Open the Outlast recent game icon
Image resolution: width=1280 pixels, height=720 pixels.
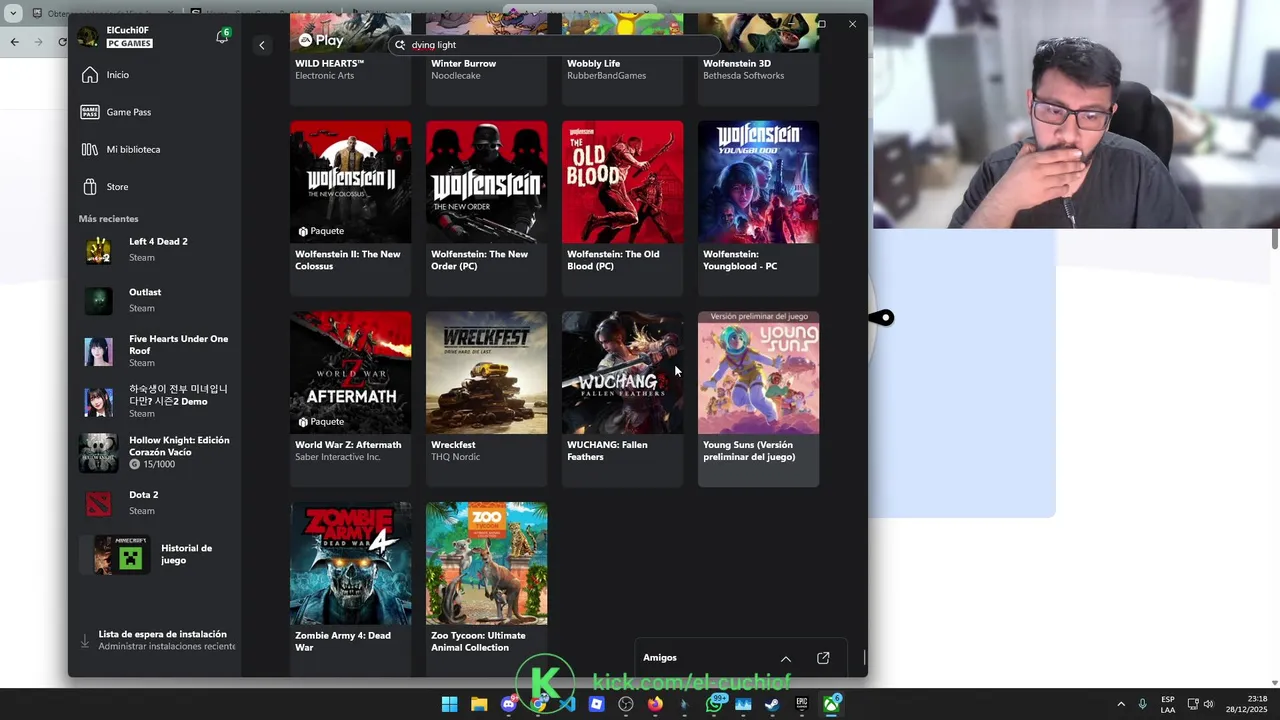pyautogui.click(x=98, y=300)
